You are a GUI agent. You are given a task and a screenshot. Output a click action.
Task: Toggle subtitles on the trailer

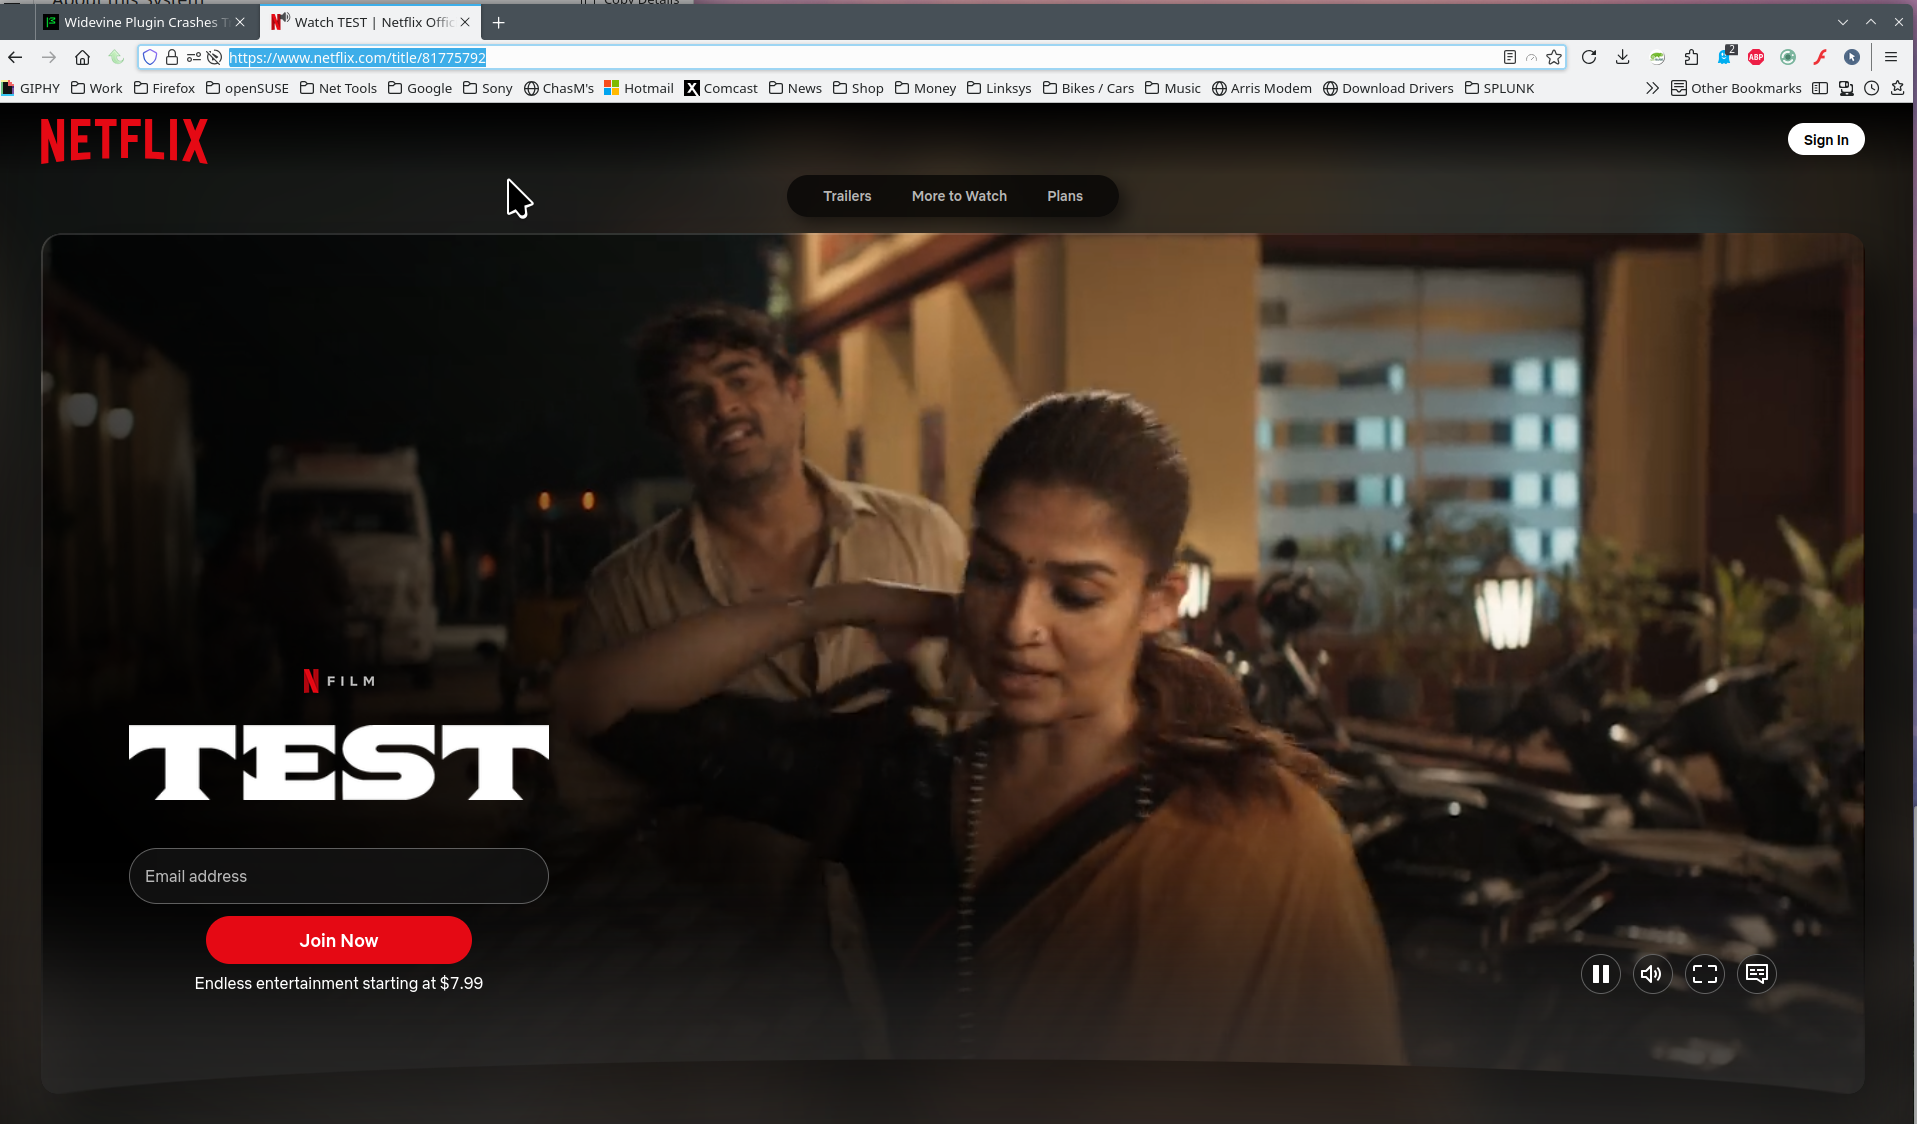point(1757,974)
